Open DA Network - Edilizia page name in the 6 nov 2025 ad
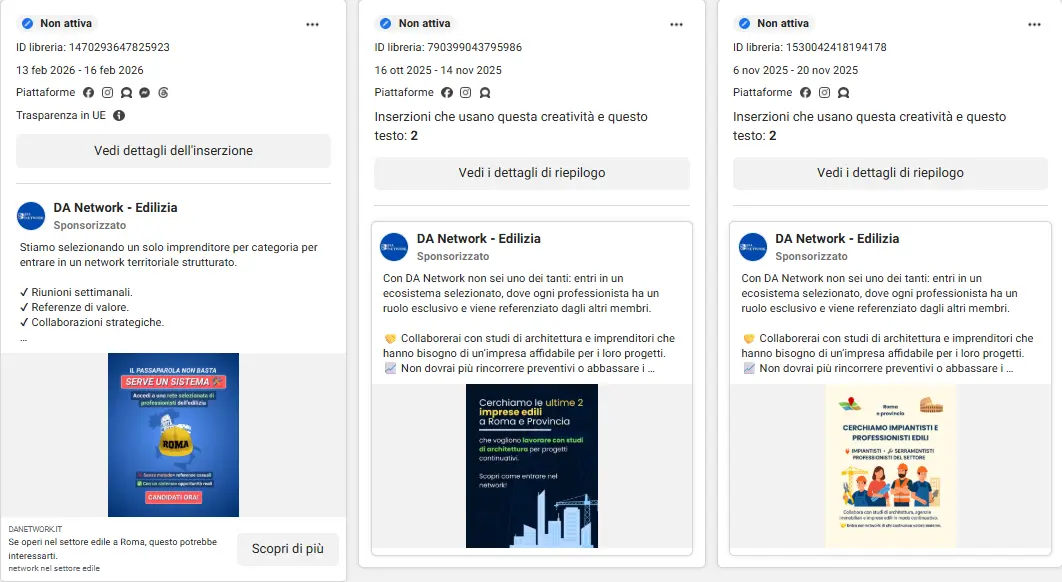Image resolution: width=1062 pixels, height=582 pixels. [837, 239]
